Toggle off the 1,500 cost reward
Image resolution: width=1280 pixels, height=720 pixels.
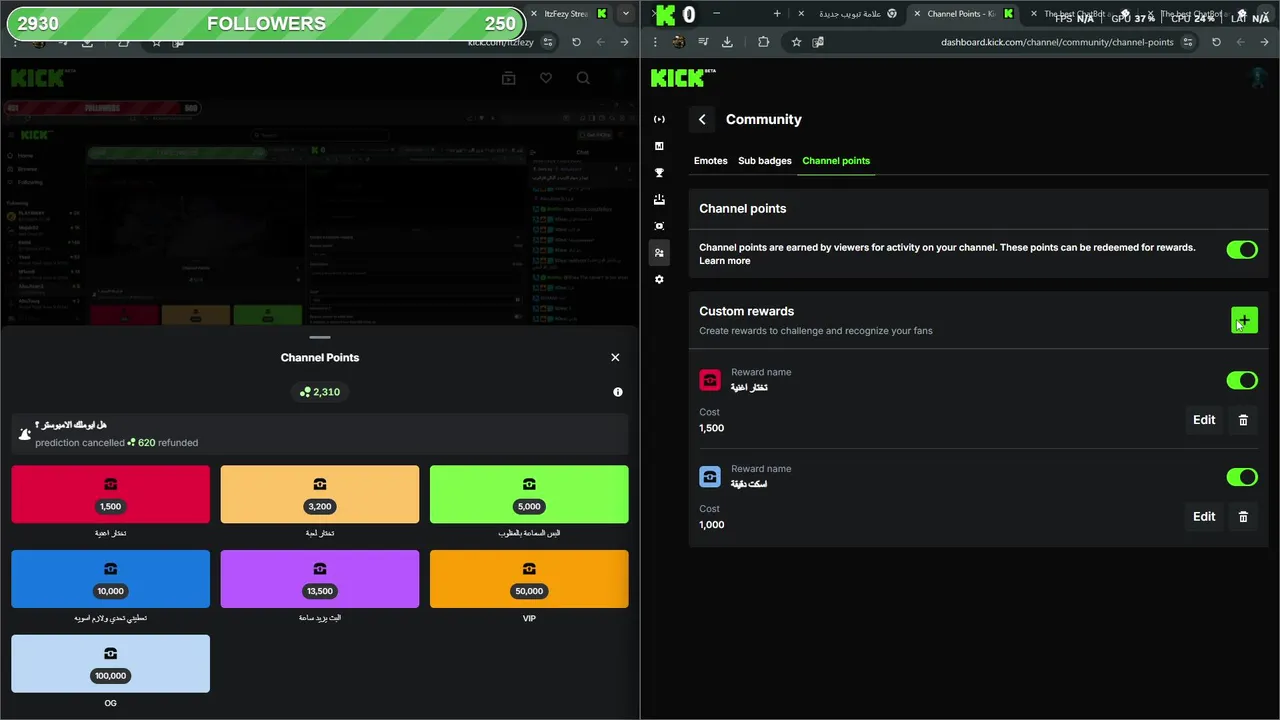pyautogui.click(x=1242, y=380)
